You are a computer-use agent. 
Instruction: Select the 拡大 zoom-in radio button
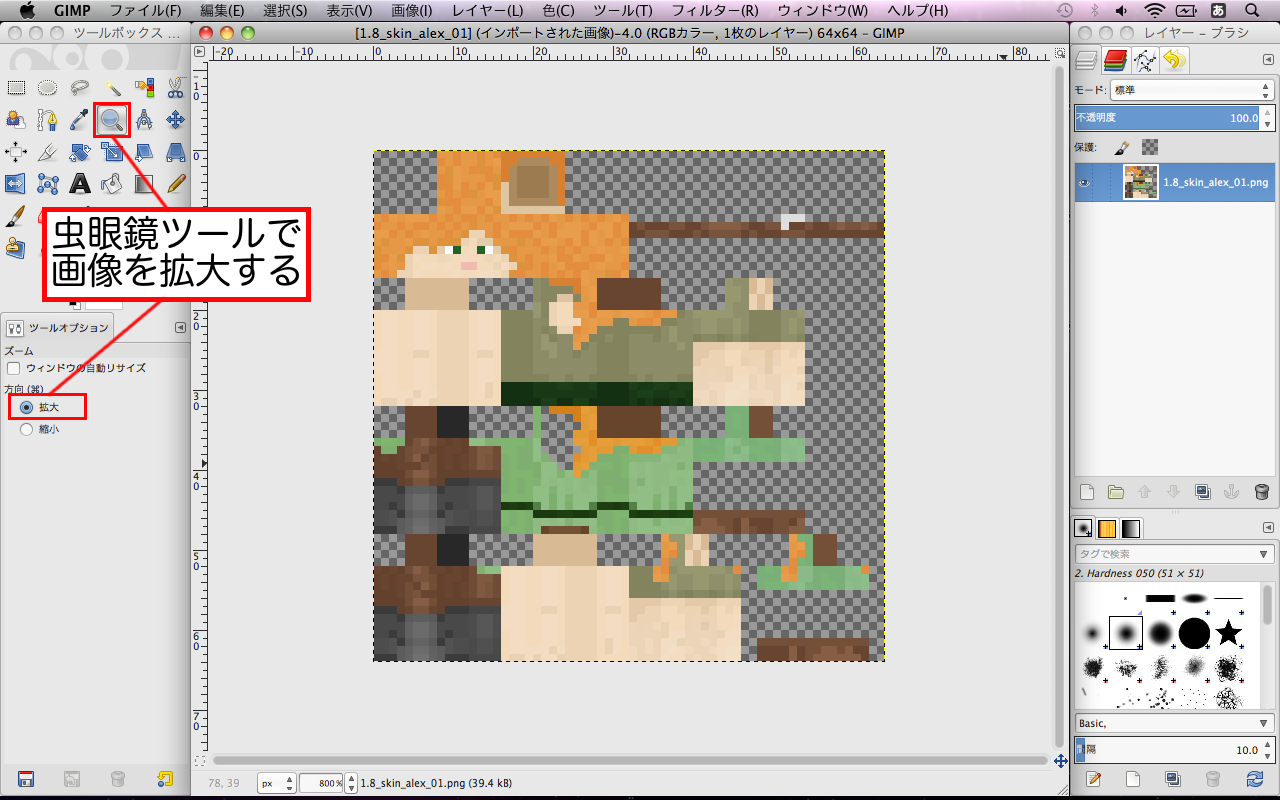[x=26, y=407]
